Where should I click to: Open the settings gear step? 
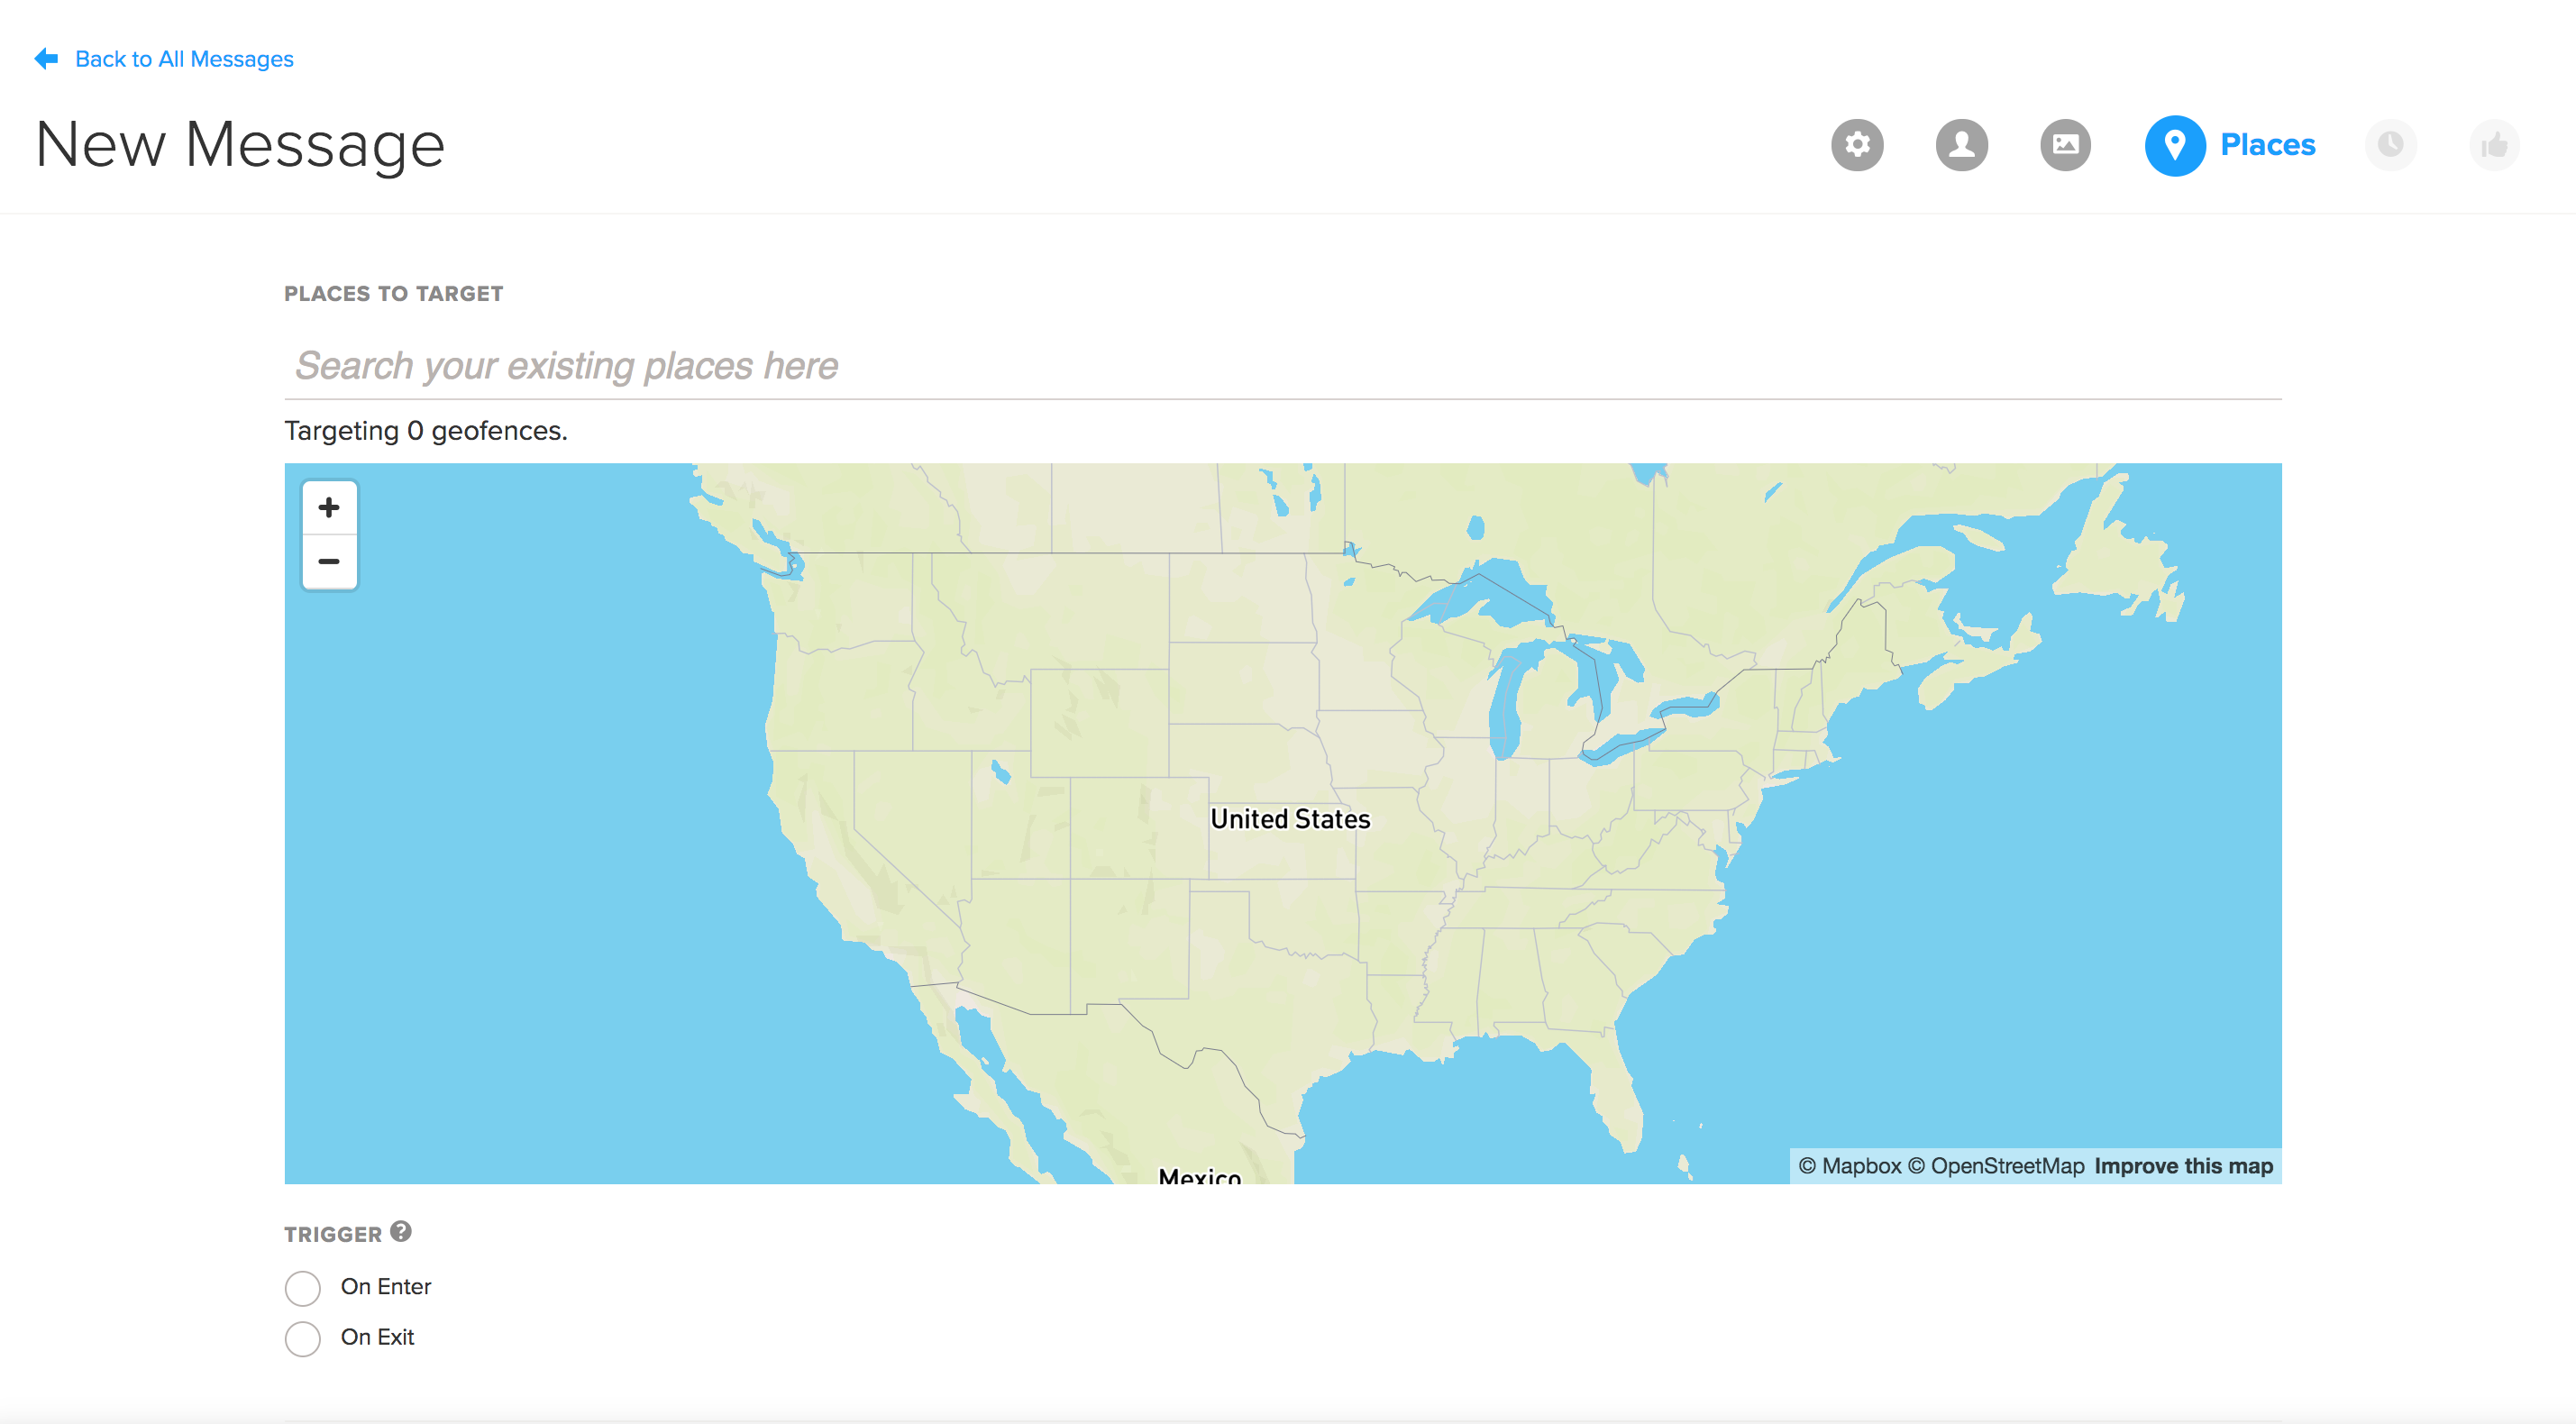coord(1857,145)
